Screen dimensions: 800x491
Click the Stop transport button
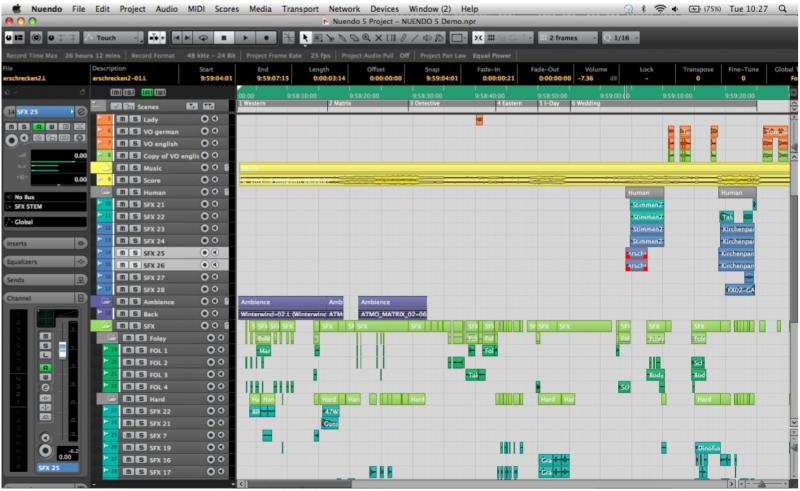223,38
